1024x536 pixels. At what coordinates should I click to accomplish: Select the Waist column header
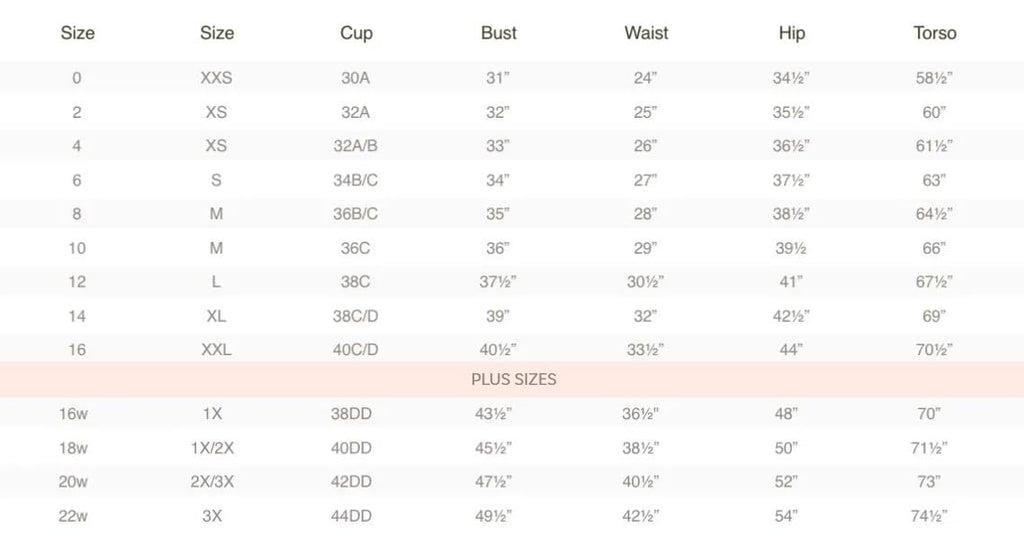[646, 33]
